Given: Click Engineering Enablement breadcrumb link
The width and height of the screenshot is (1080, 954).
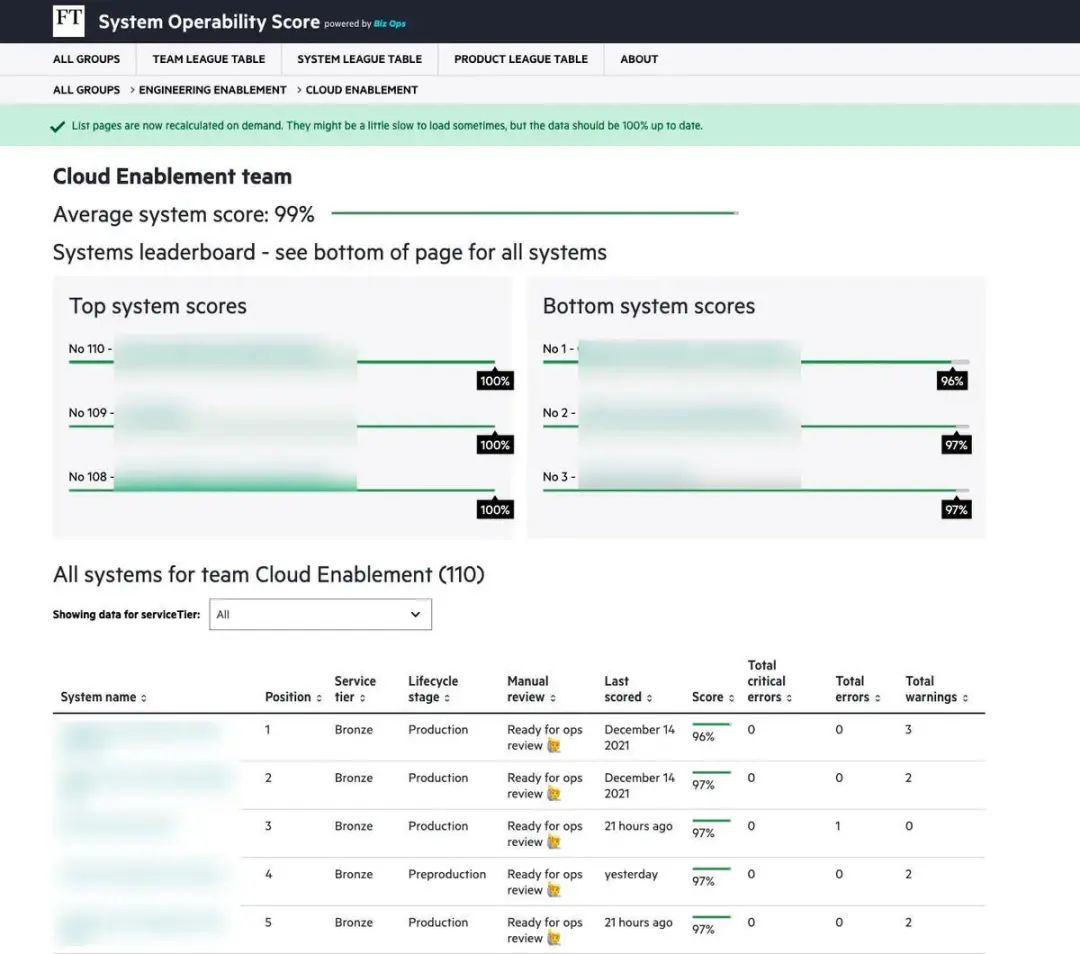Looking at the screenshot, I should click(212, 90).
